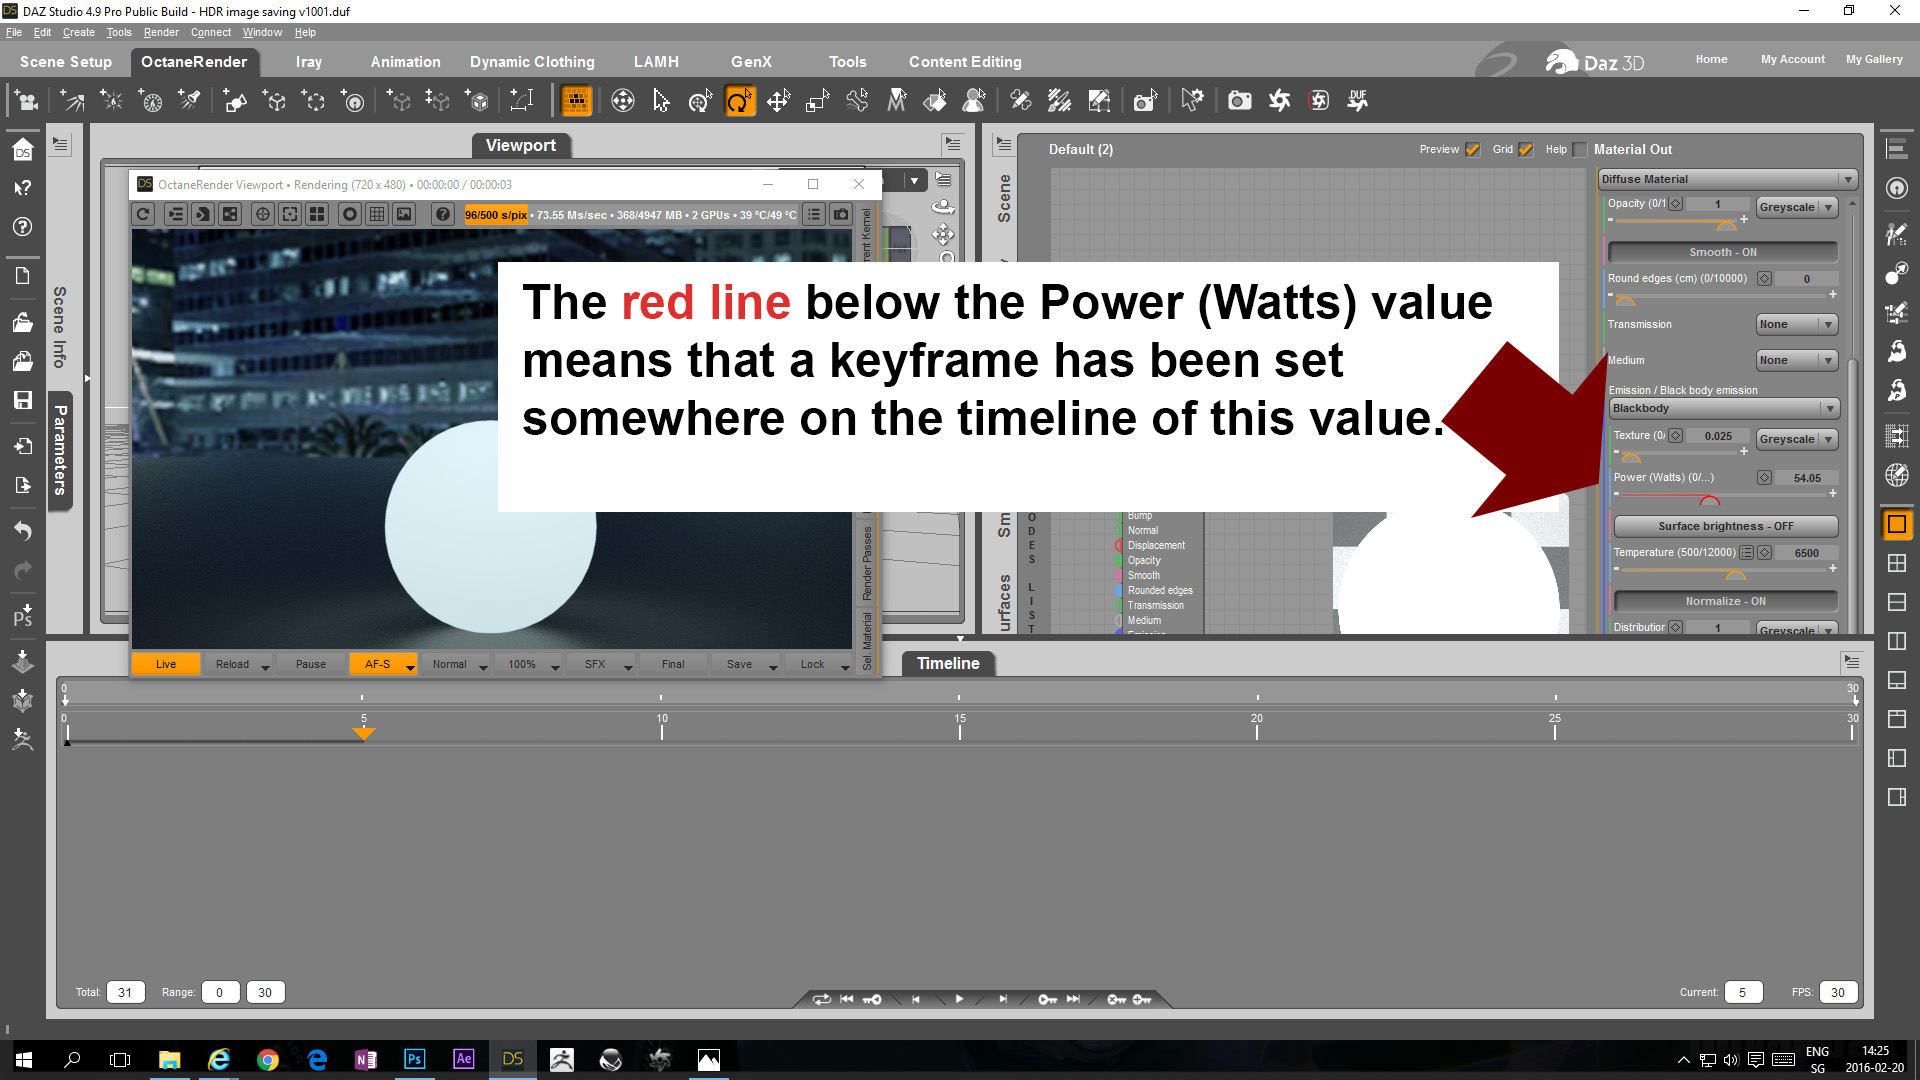Image resolution: width=1920 pixels, height=1080 pixels.
Task: Click the OctaneRender viewport reload arrow icon
Action: tap(143, 214)
